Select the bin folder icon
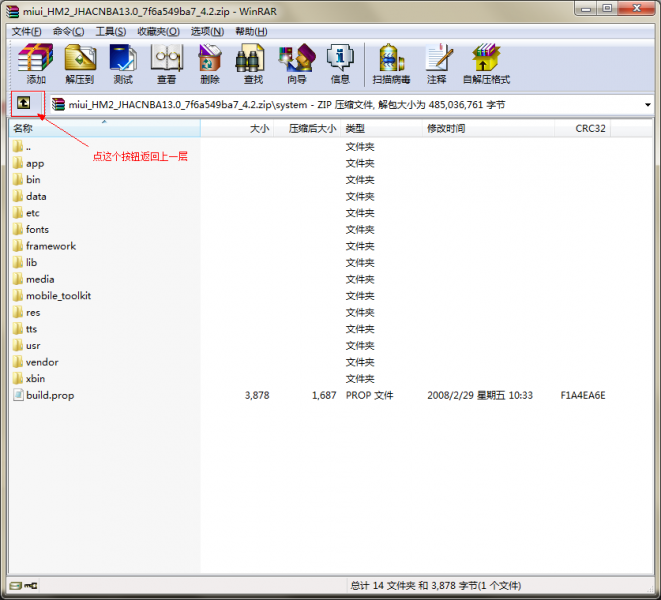 tap(18, 180)
